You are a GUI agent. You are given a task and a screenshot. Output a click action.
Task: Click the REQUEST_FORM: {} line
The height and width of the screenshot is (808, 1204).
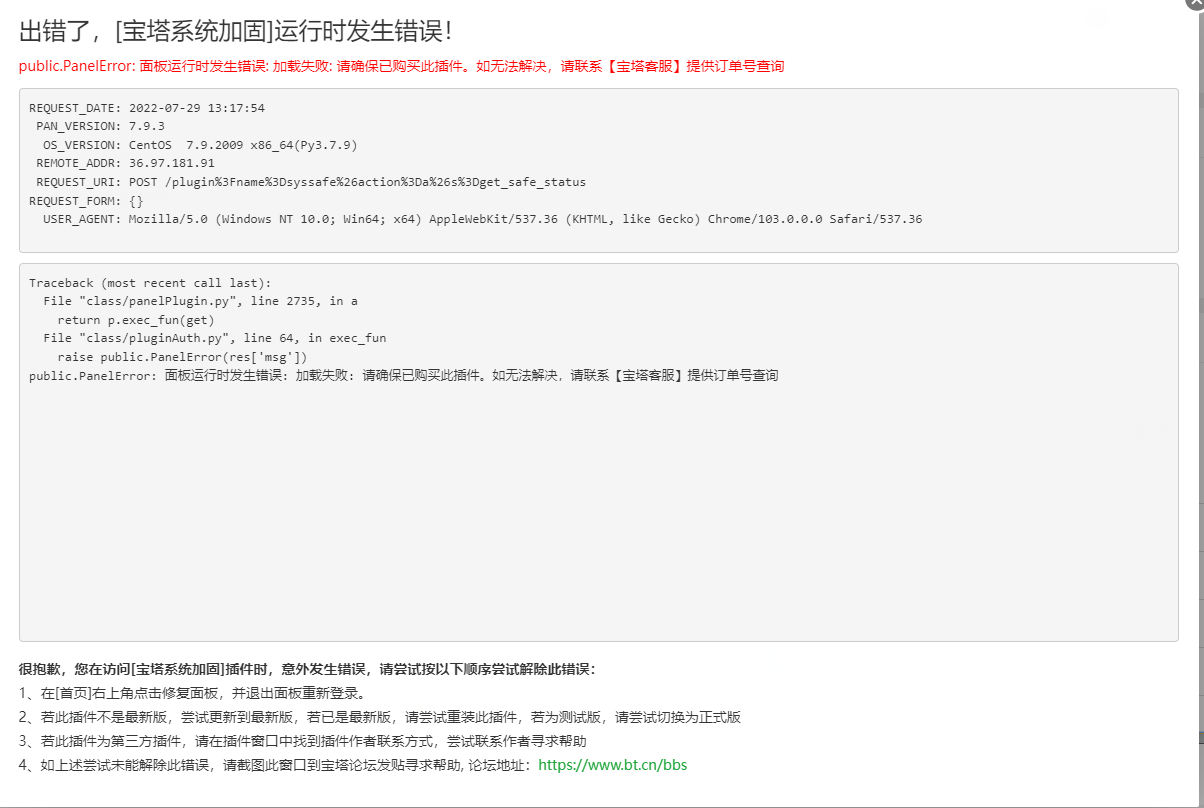86,200
